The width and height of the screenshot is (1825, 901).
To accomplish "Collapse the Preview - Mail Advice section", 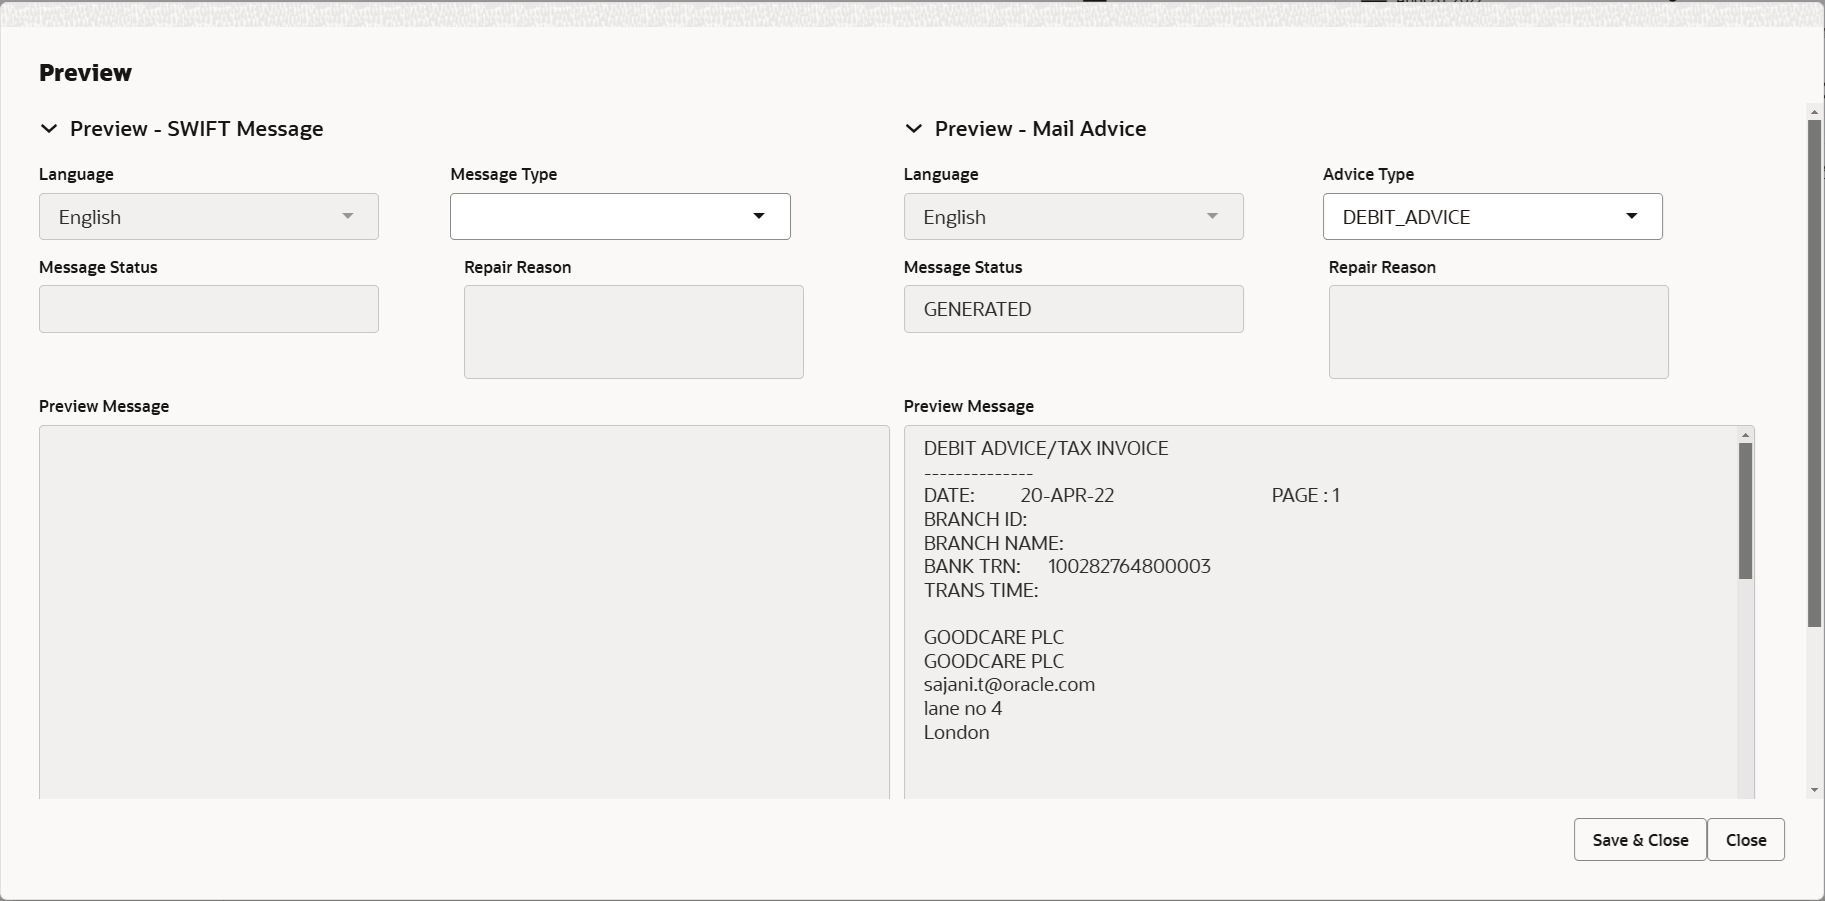I will point(913,129).
